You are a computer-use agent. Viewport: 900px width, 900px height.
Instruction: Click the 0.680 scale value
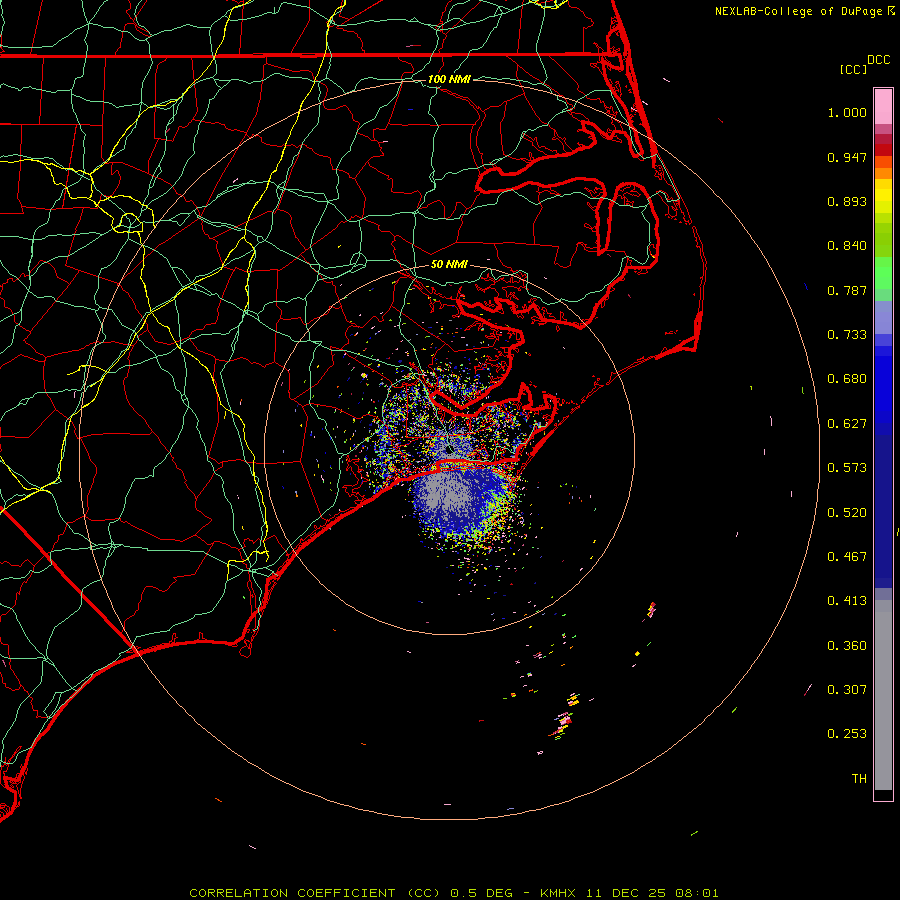[x=847, y=379]
